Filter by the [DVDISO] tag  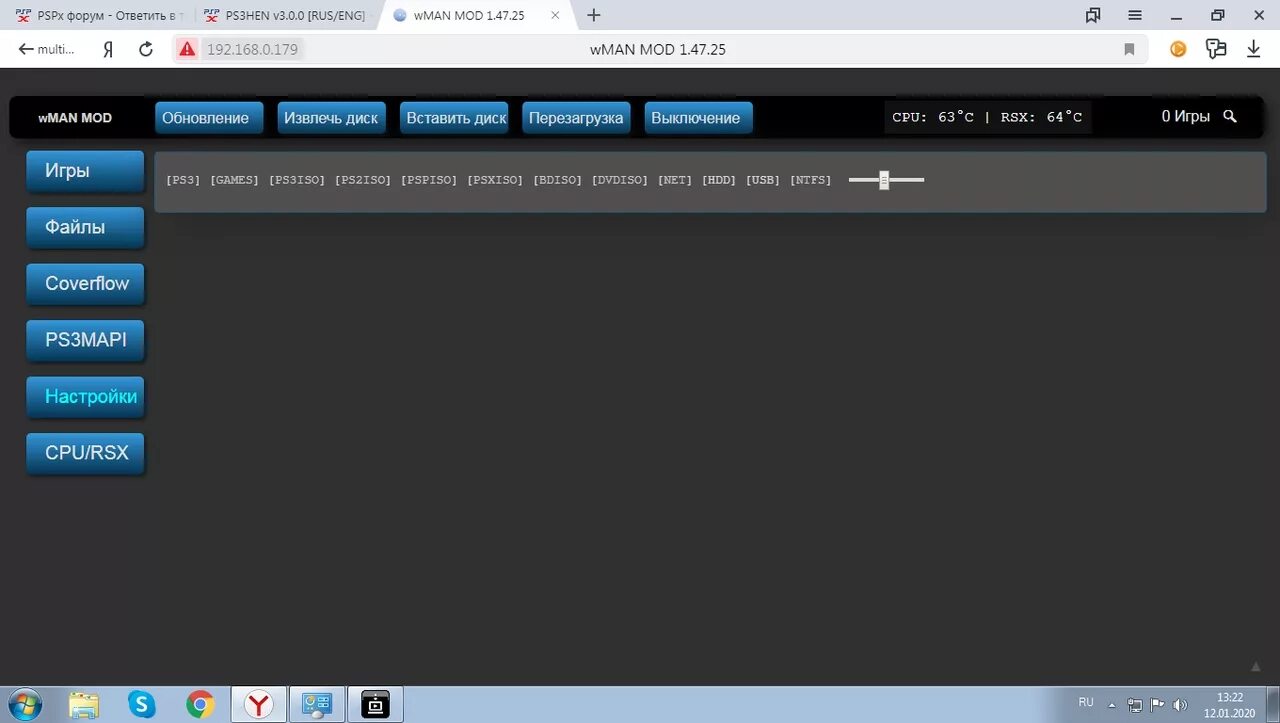click(620, 180)
